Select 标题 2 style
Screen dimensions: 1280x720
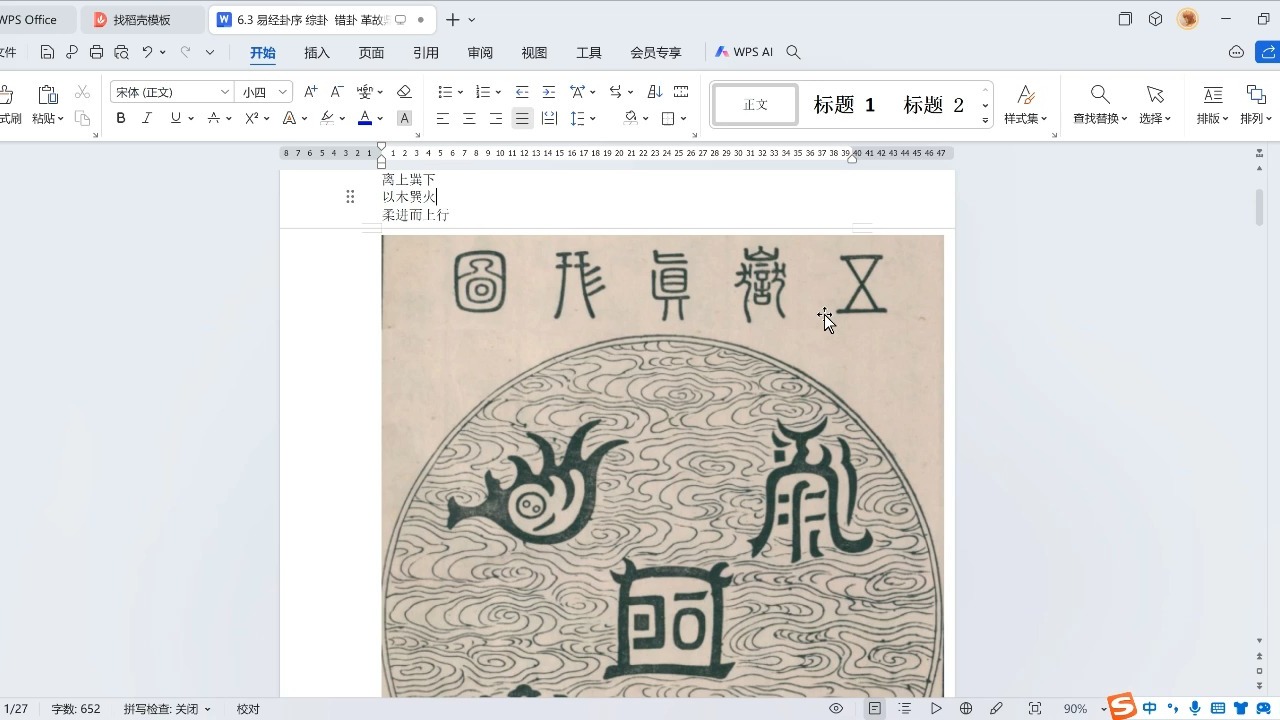(x=934, y=105)
